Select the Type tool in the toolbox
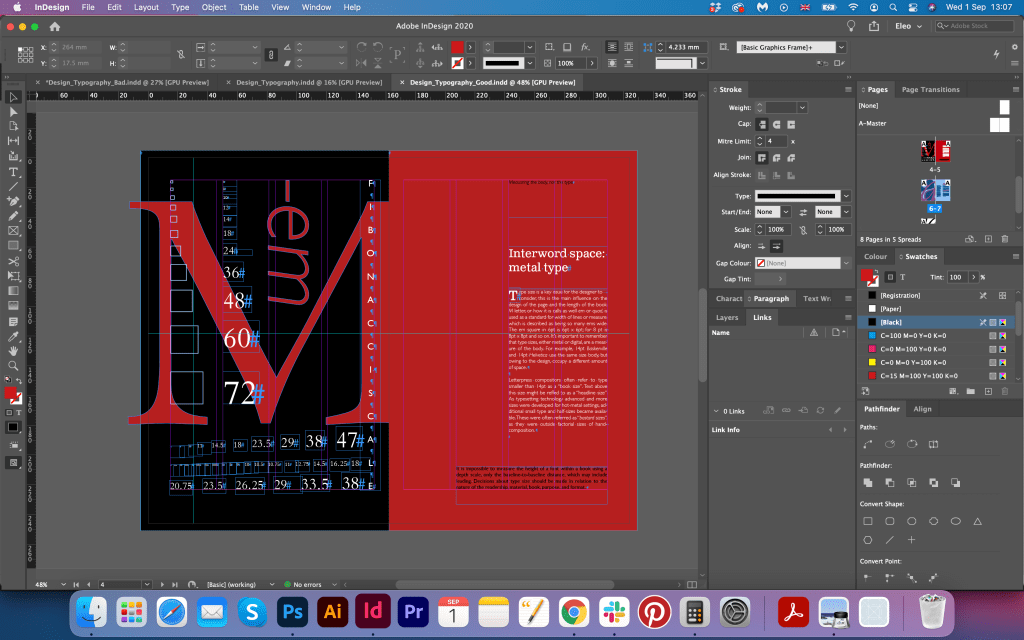Viewport: 1024px width, 640px height. [13, 171]
